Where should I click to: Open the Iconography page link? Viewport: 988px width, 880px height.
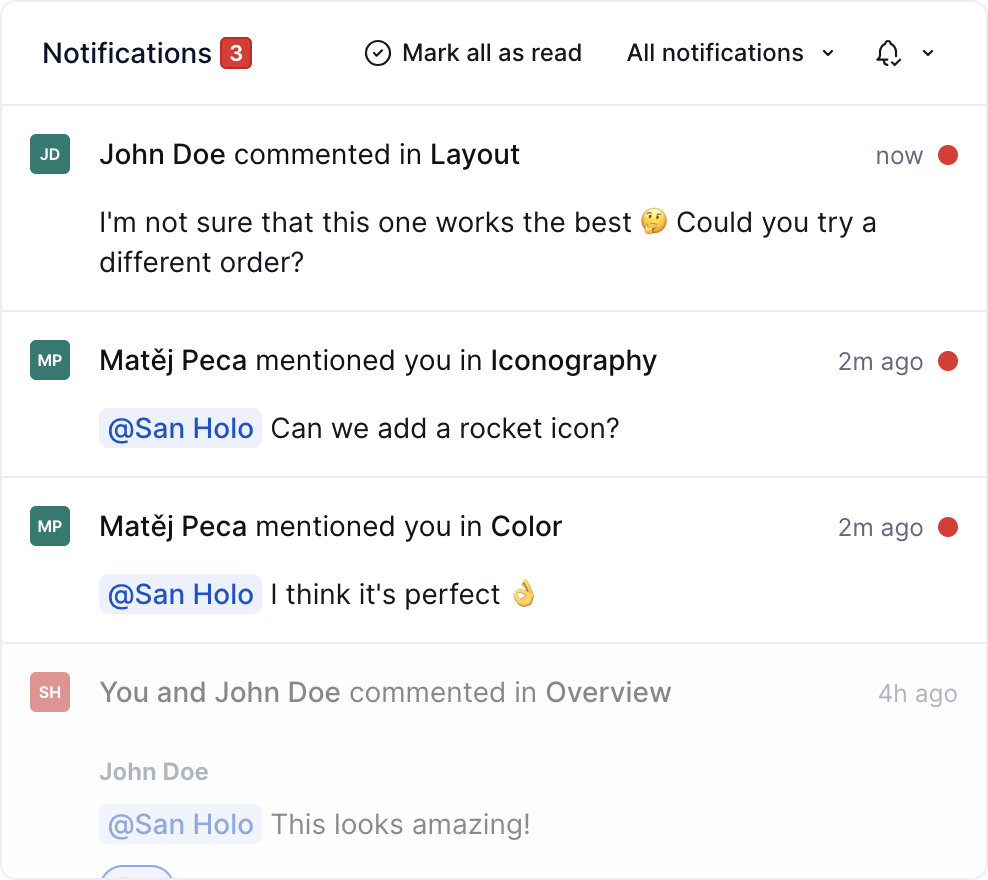[574, 361]
